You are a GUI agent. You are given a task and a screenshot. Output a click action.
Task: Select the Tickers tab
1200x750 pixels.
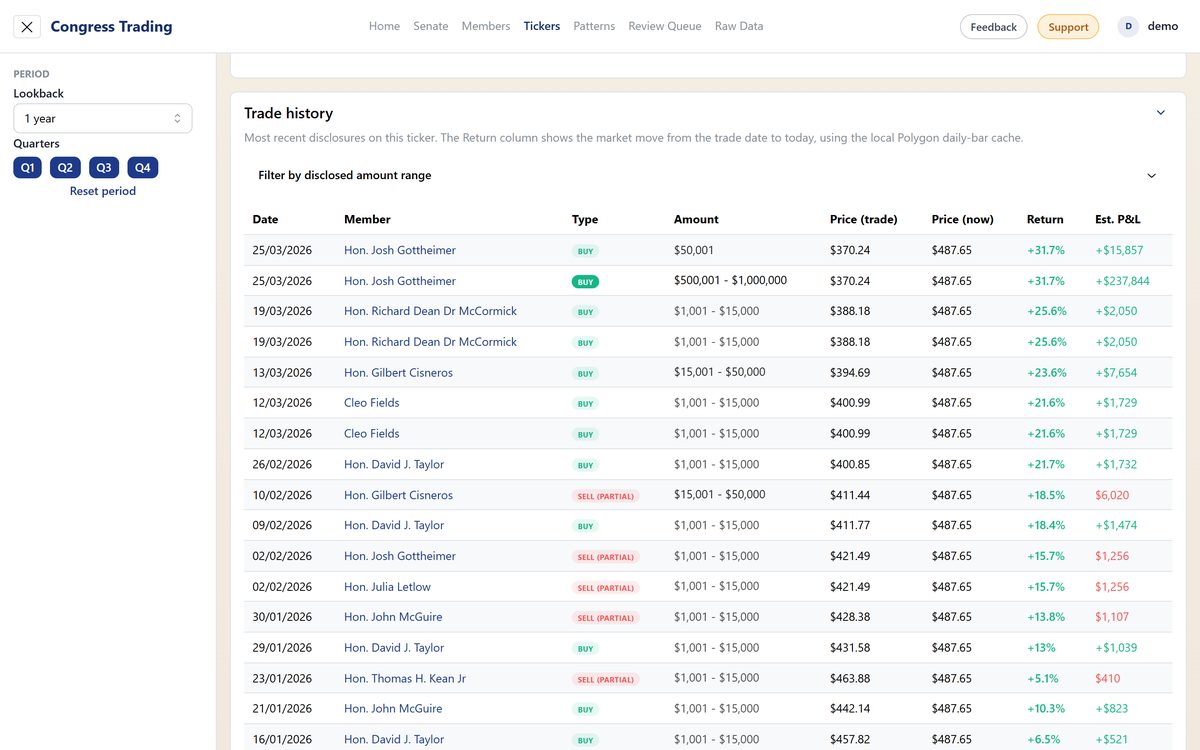pyautogui.click(x=542, y=26)
